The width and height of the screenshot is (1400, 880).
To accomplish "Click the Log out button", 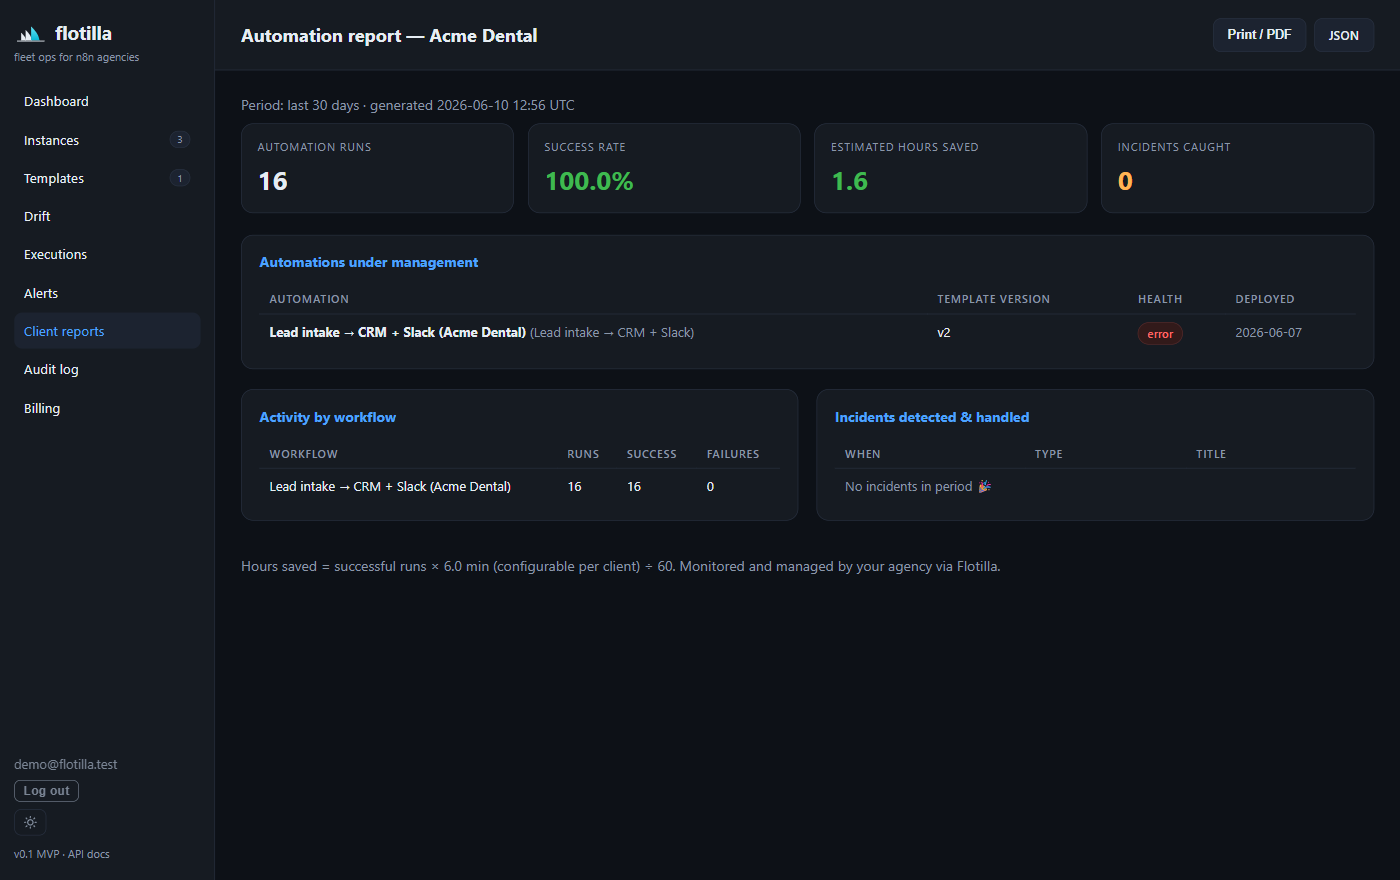I will [46, 791].
